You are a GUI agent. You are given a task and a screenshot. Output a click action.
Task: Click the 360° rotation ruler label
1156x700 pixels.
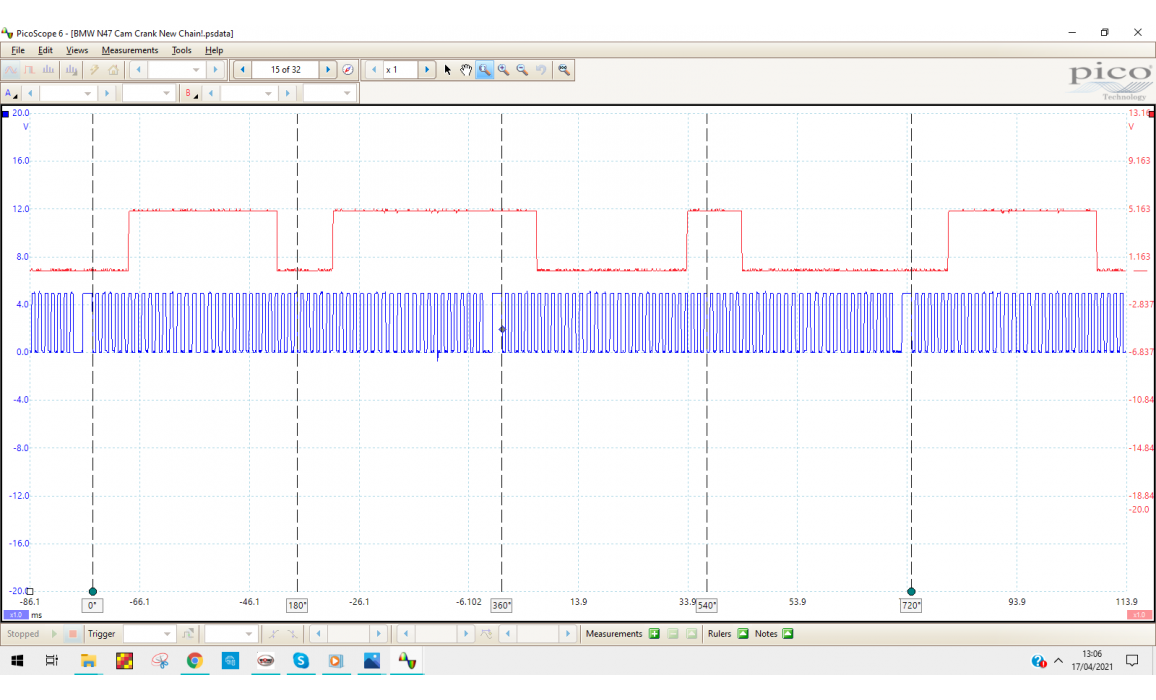coord(501,605)
